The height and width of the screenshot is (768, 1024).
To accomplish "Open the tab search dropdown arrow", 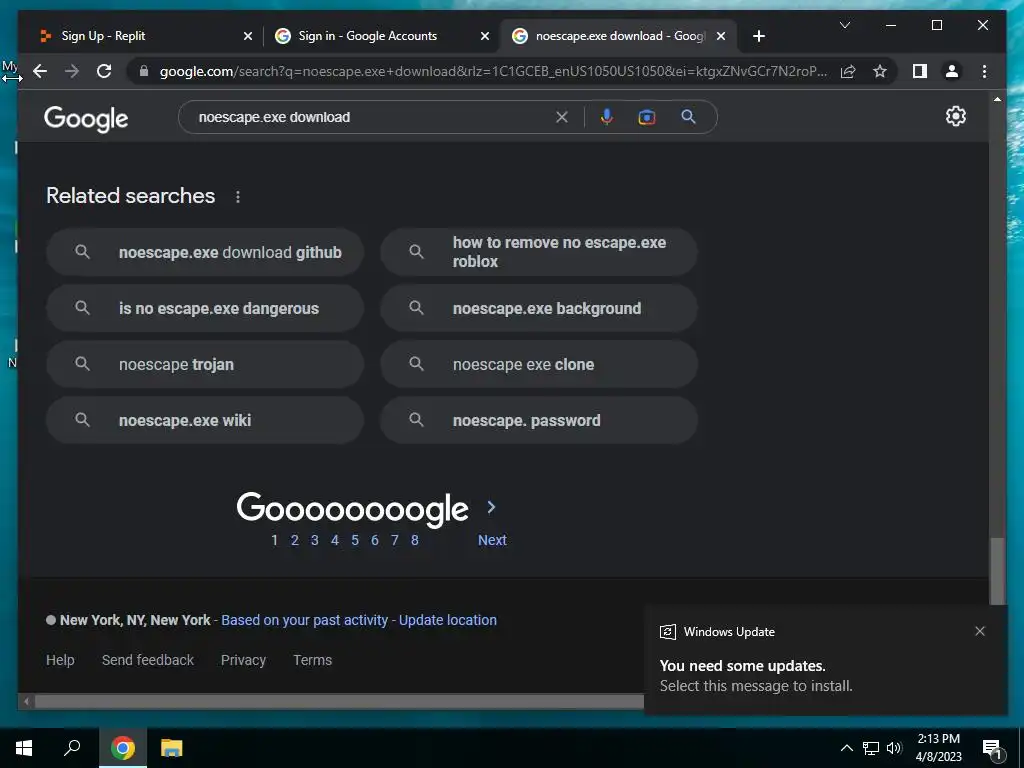I will 844,25.
